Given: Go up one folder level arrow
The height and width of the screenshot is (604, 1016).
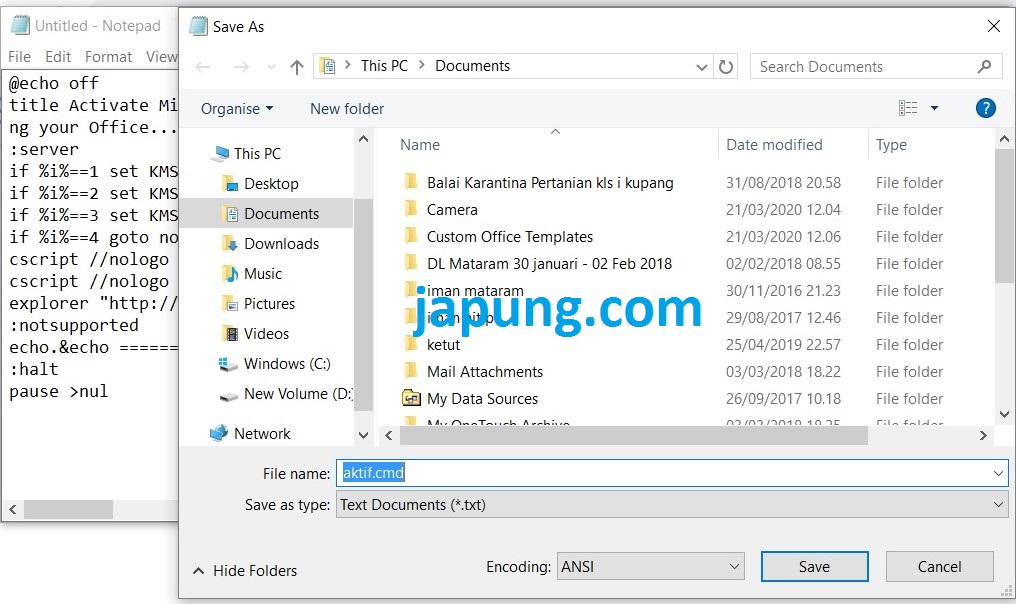Looking at the screenshot, I should (297, 67).
